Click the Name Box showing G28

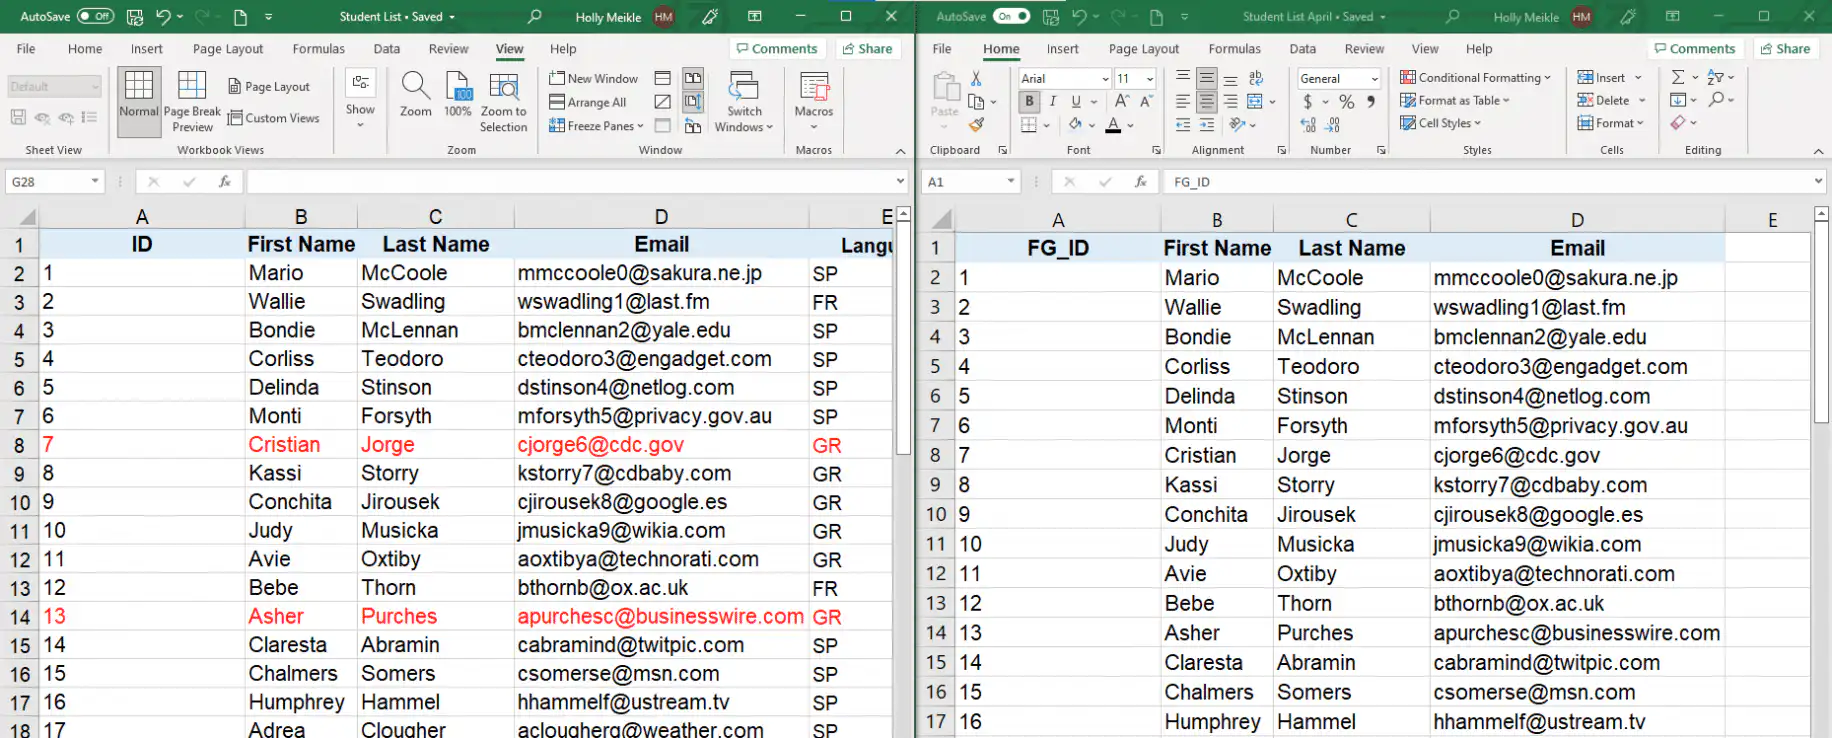click(x=55, y=182)
